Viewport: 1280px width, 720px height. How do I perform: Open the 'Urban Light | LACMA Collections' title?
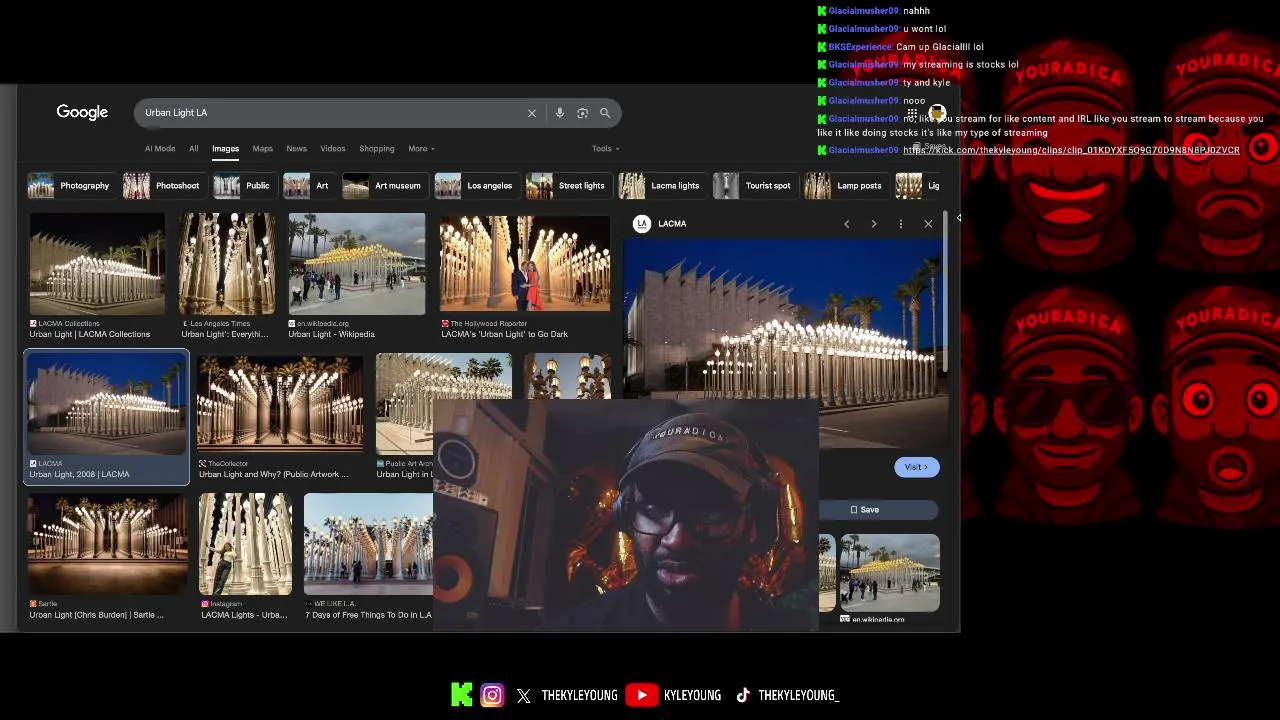coord(90,335)
